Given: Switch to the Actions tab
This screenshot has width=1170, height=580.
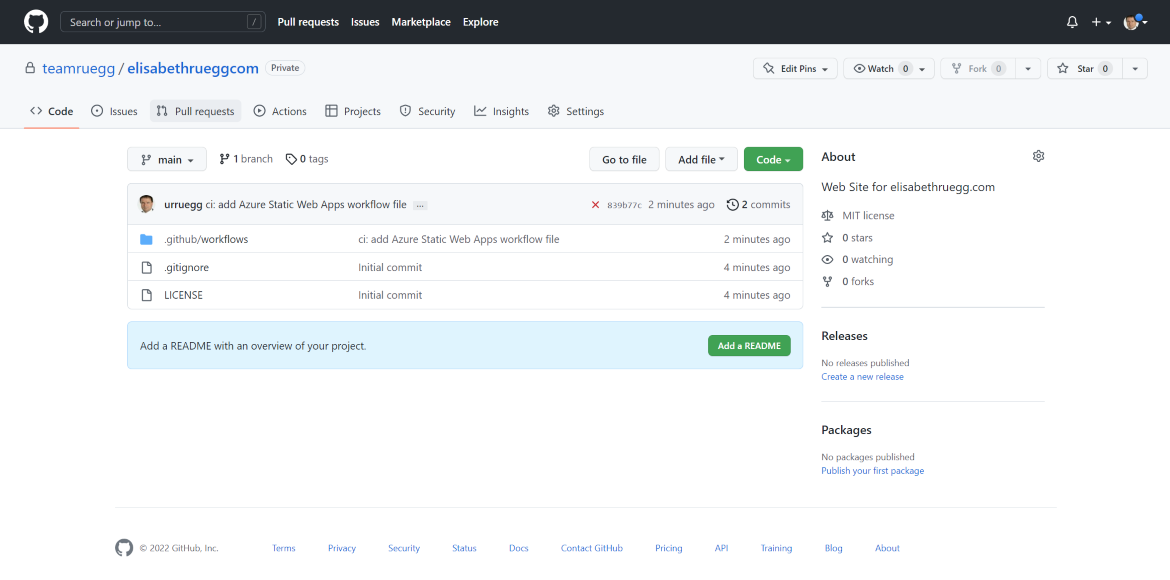Looking at the screenshot, I should pos(280,111).
